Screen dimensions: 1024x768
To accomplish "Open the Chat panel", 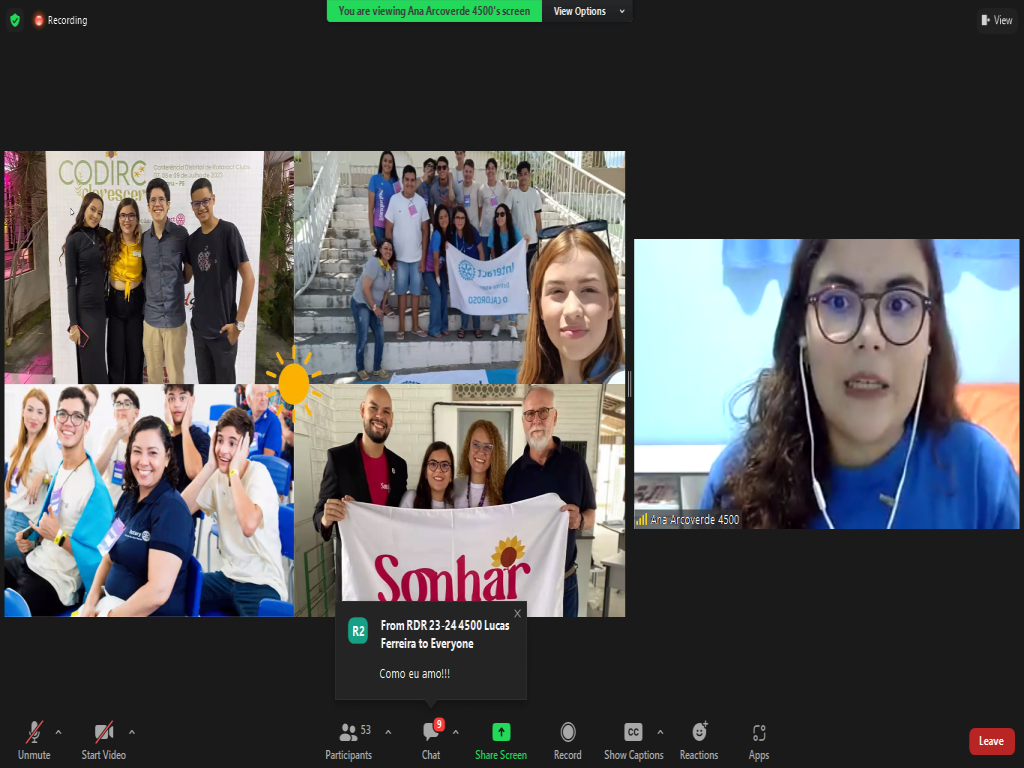I will click(x=431, y=740).
